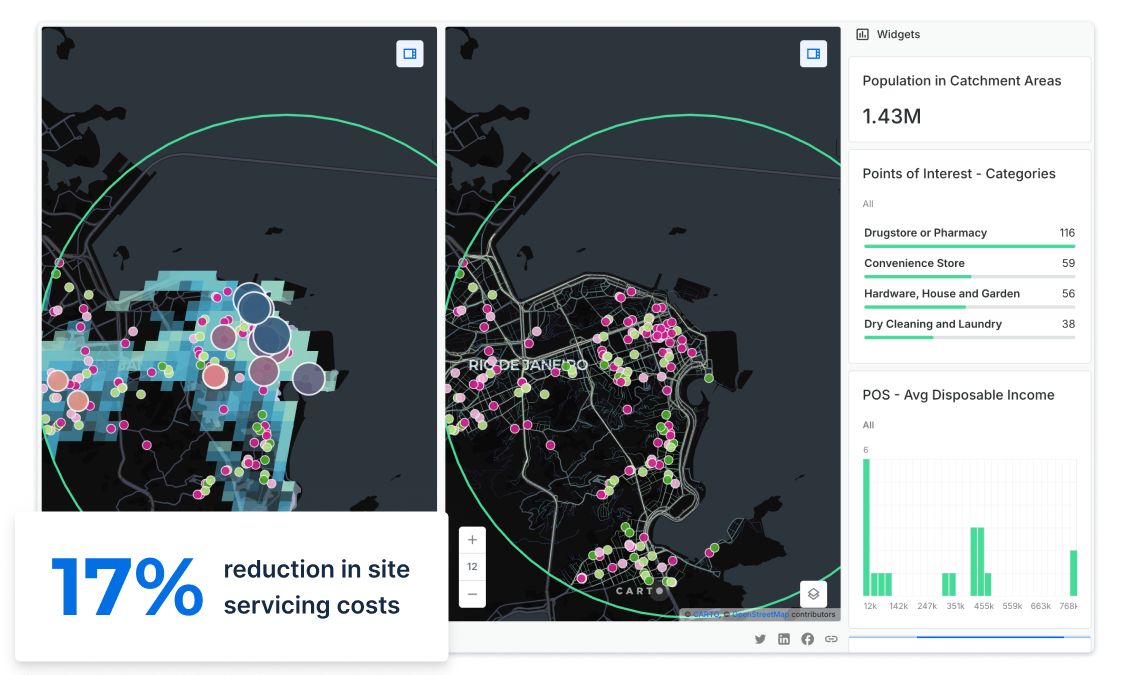The height and width of the screenshot is (675, 1131).
Task: Share map via Twitter icon
Action: 760,639
